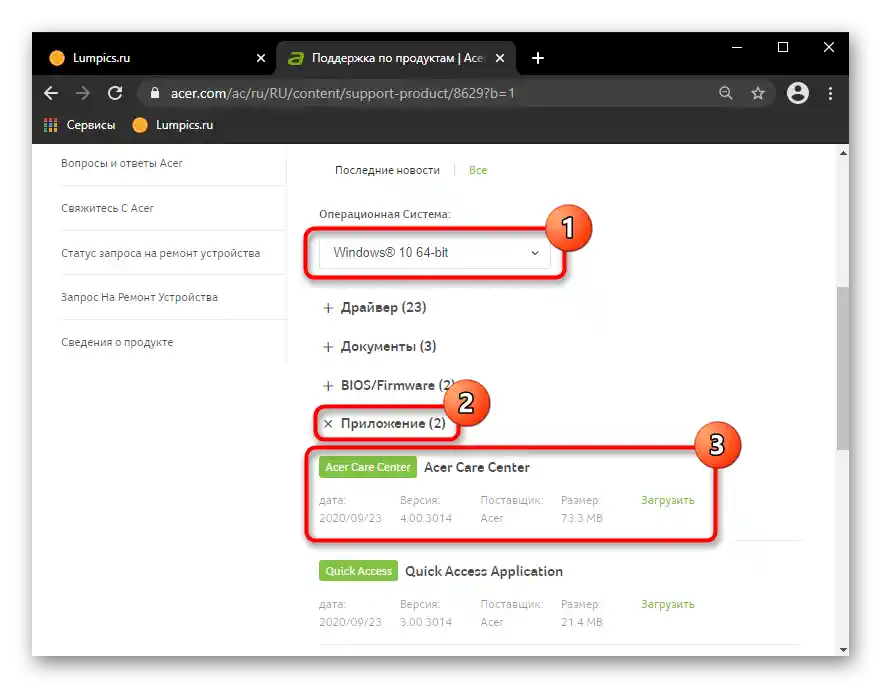Open the Сервисы apps grid icon

point(51,125)
